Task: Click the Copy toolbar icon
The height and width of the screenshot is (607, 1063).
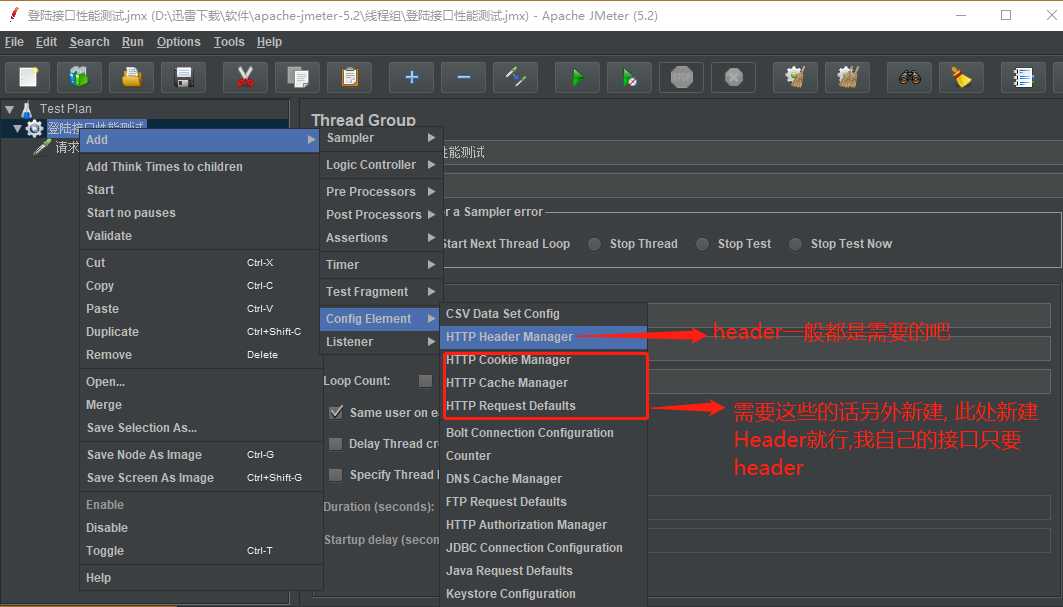Action: click(298, 77)
